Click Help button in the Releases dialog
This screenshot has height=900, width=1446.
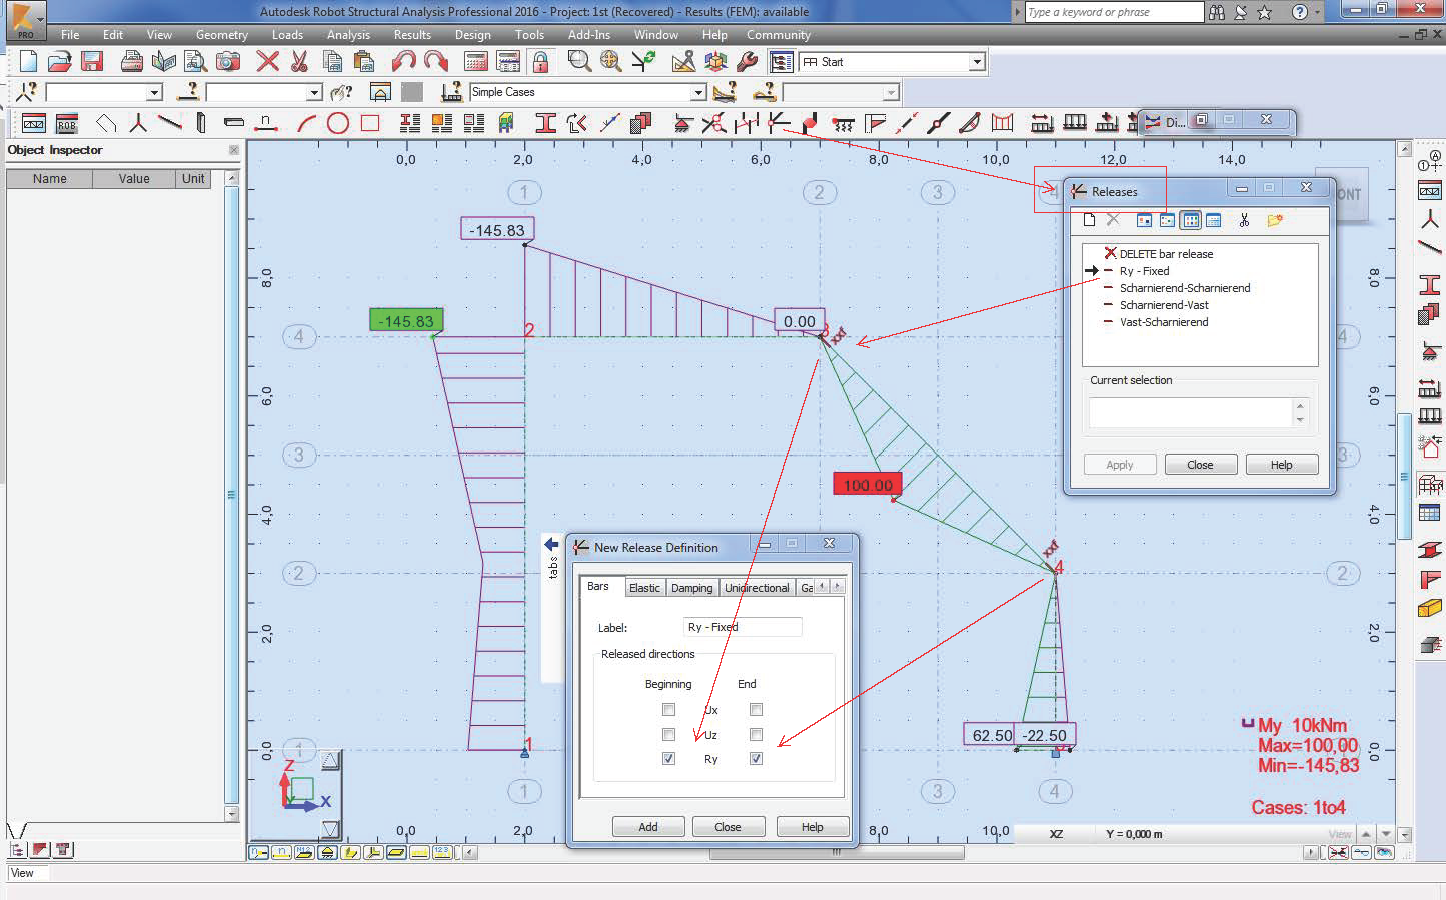[1282, 465]
